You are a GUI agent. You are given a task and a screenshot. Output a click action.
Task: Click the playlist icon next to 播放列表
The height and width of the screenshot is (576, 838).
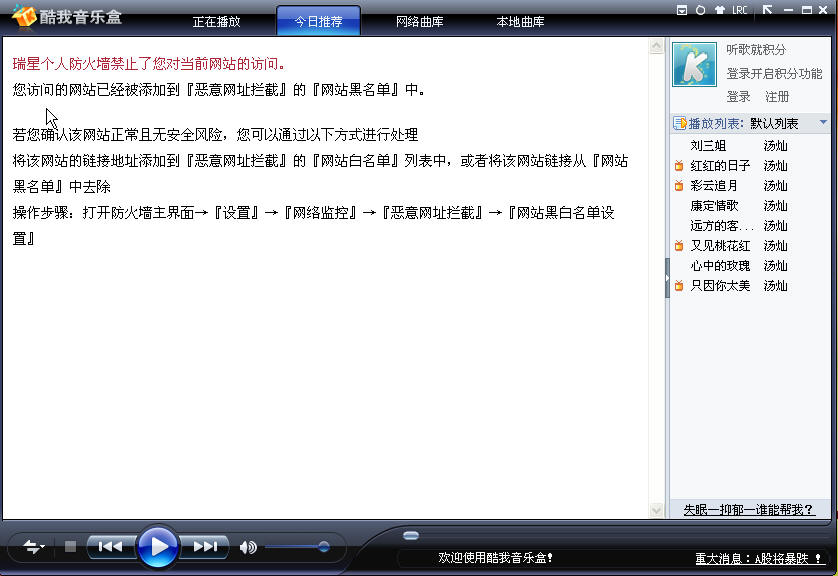(x=680, y=123)
